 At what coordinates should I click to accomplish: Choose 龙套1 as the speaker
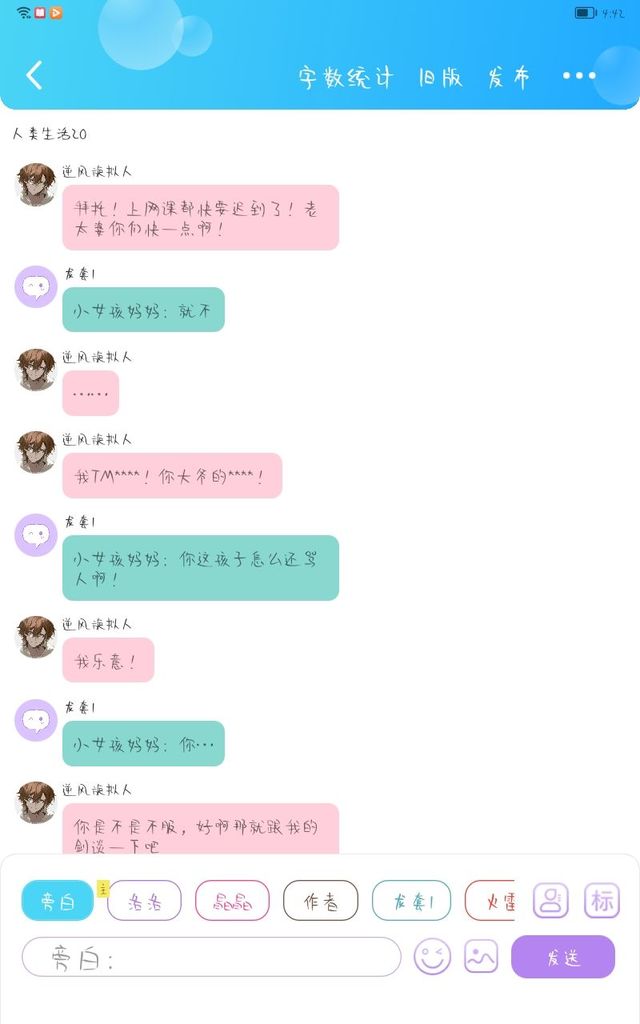click(412, 901)
